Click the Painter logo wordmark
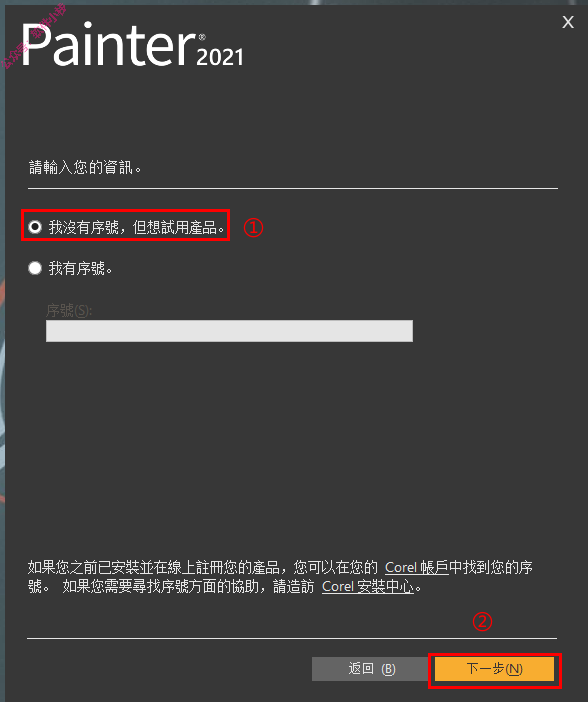The width and height of the screenshot is (588, 702). pos(109,45)
